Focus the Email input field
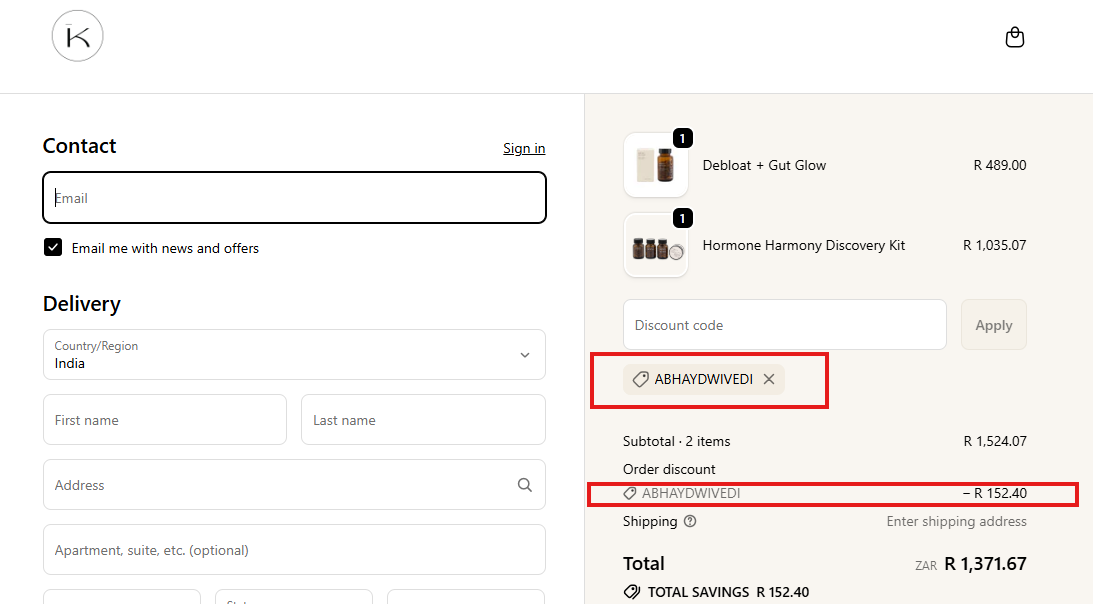Screen dimensions: 1093x604 pos(294,198)
